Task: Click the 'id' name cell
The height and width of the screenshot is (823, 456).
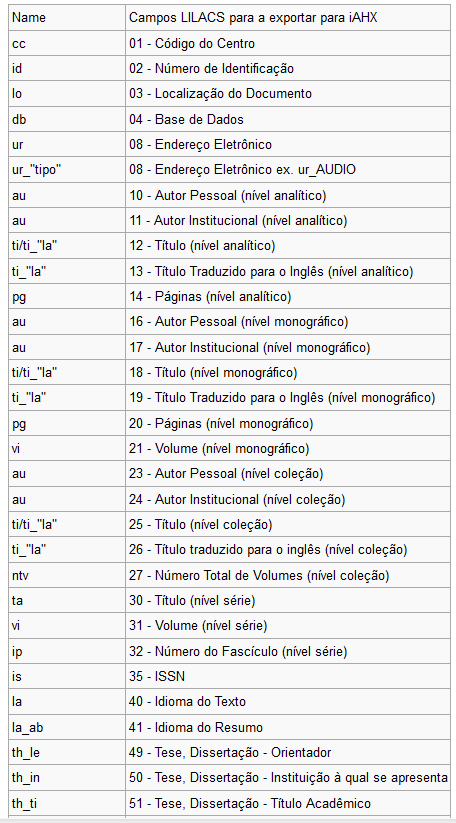Action: click(67, 68)
